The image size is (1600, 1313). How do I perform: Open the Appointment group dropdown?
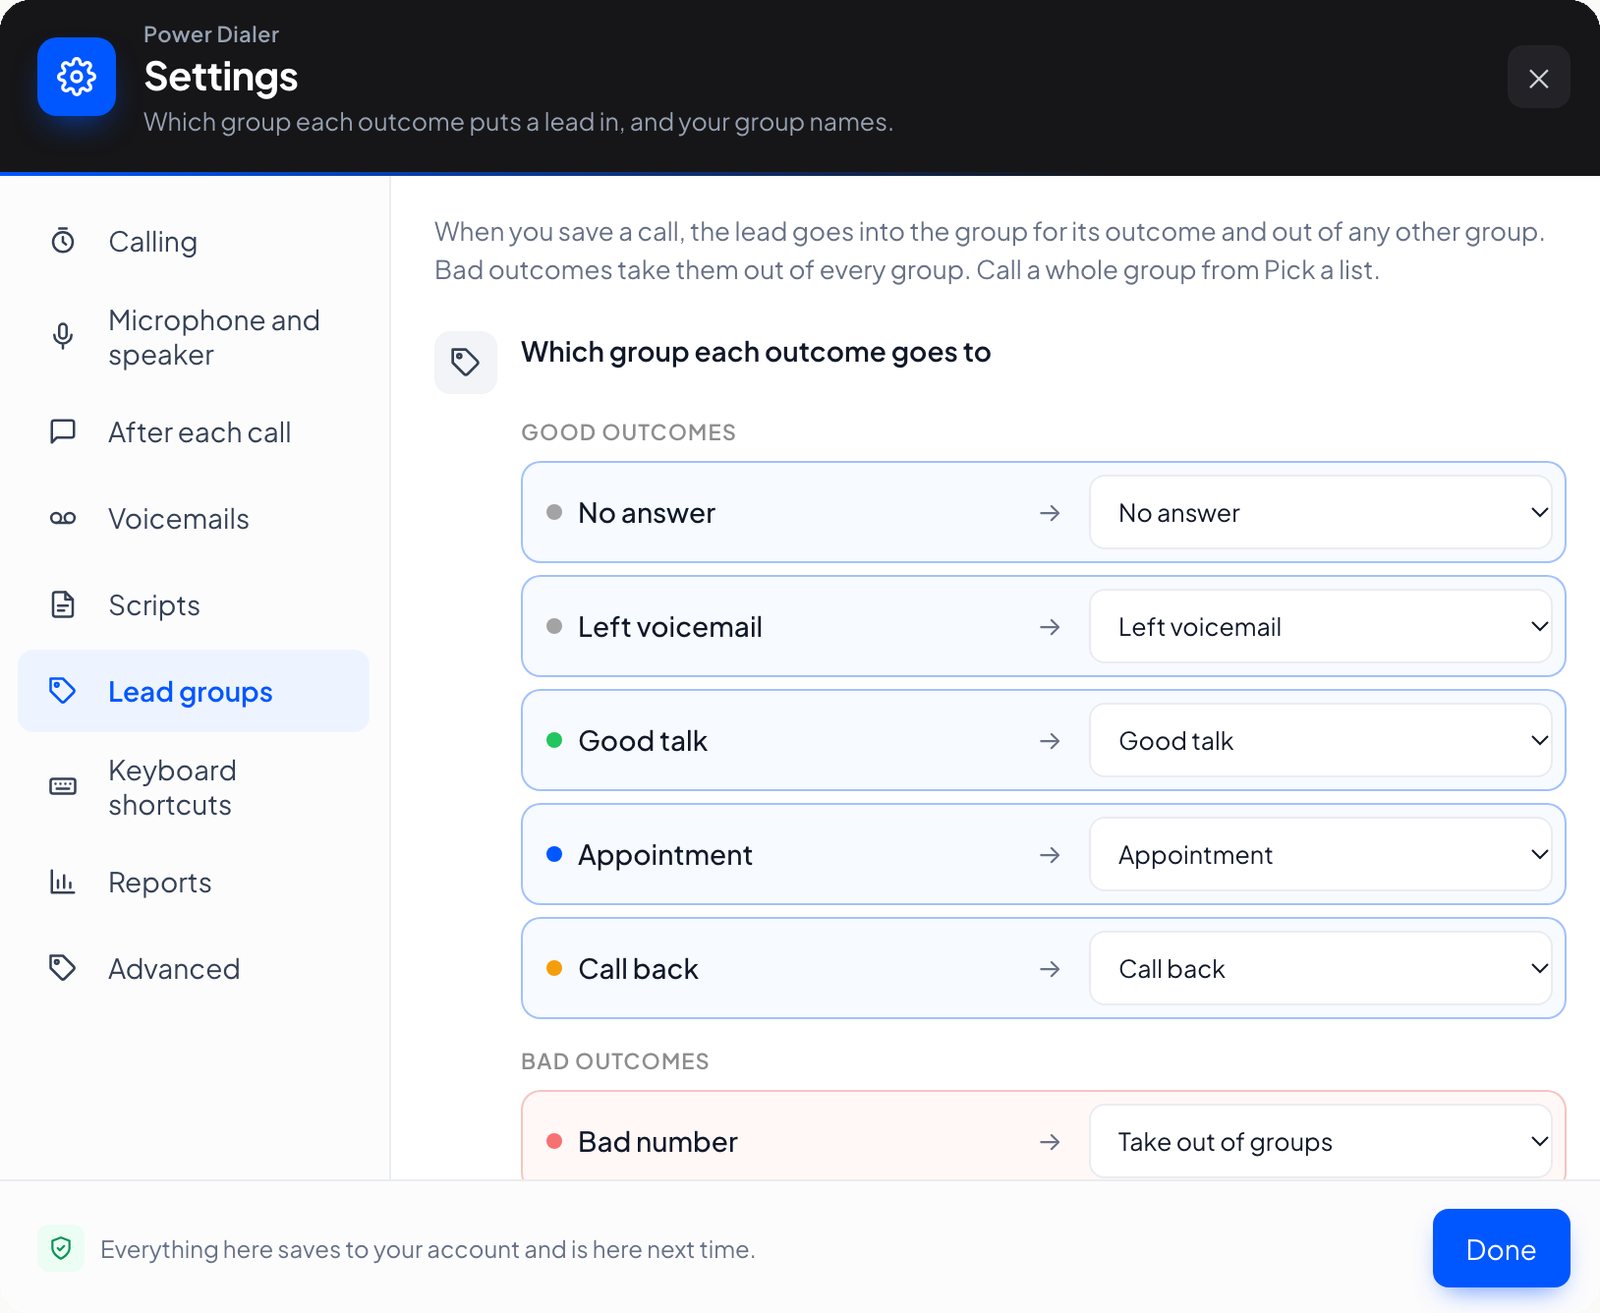(1320, 854)
